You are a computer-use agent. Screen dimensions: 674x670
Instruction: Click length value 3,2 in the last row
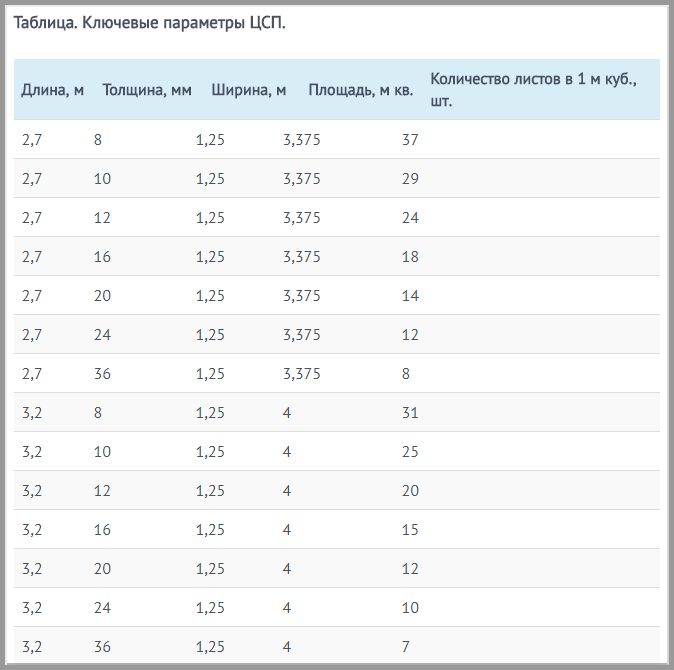point(32,647)
